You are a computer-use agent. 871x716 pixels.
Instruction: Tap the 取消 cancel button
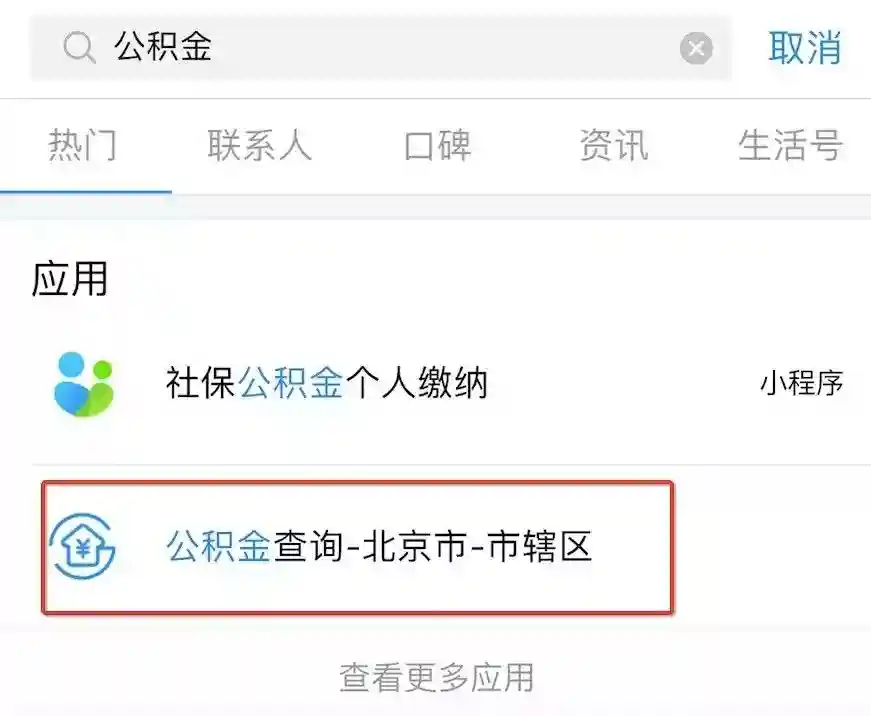804,48
